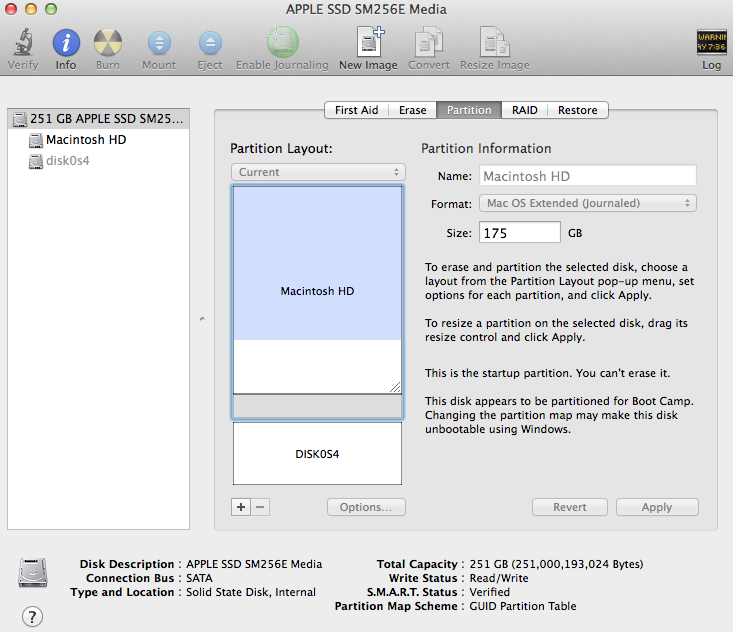
Task: Click the Mount toolbar icon
Action: [x=159, y=43]
